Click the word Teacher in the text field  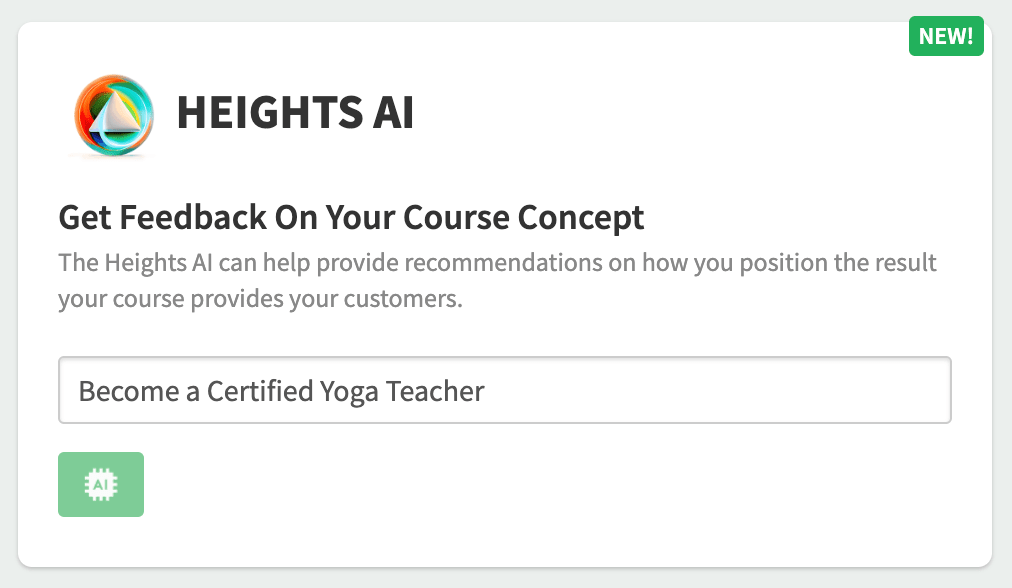pyautogui.click(x=435, y=391)
